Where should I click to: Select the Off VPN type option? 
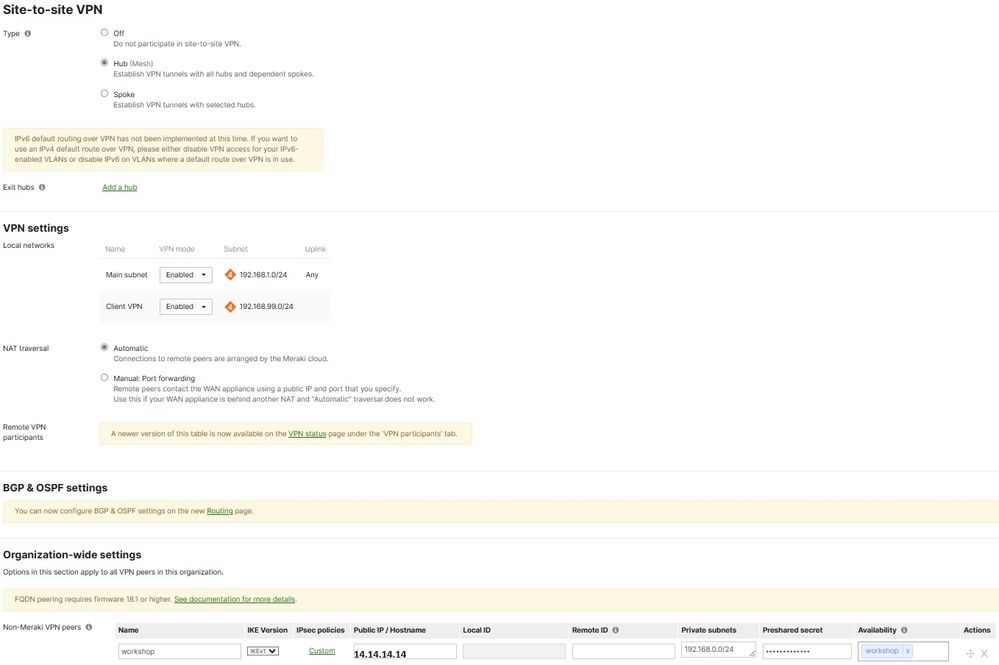click(x=104, y=32)
